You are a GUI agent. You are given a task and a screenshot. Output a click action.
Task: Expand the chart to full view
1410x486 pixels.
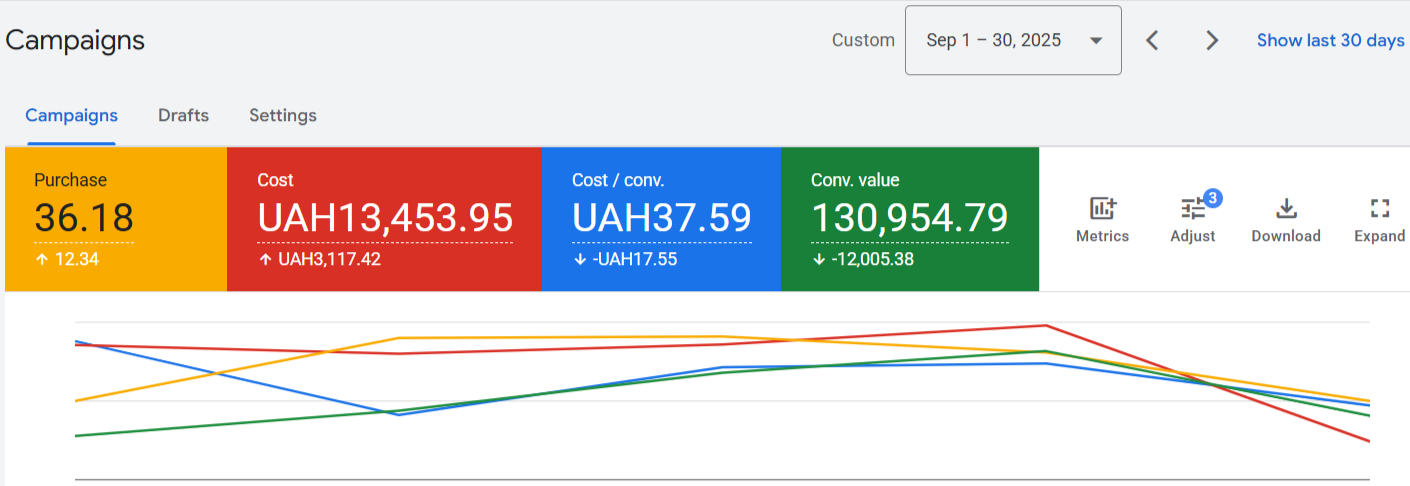tap(1380, 219)
